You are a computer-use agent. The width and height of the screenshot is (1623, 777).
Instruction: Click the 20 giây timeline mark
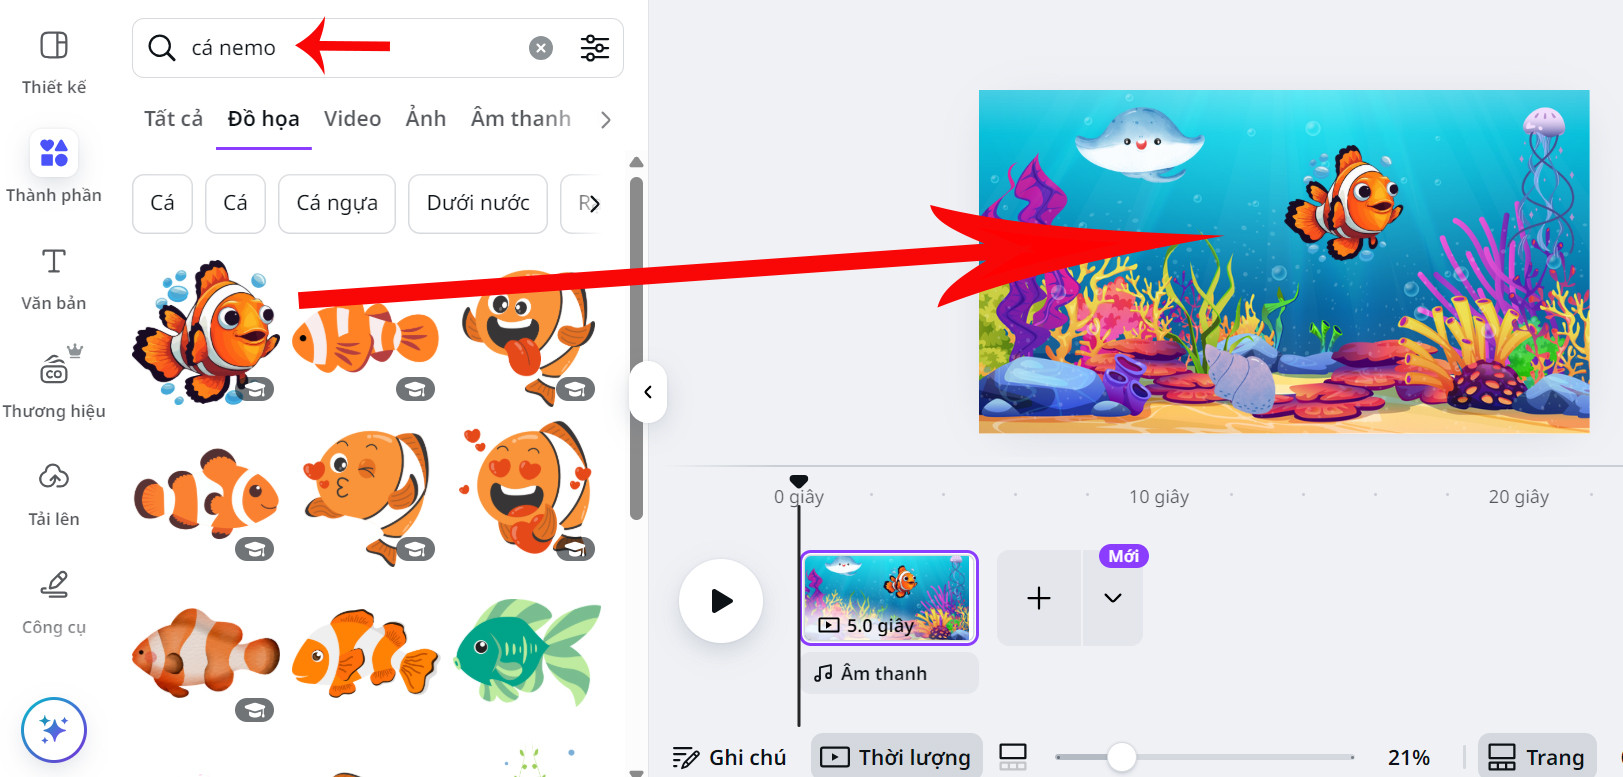1519,497
